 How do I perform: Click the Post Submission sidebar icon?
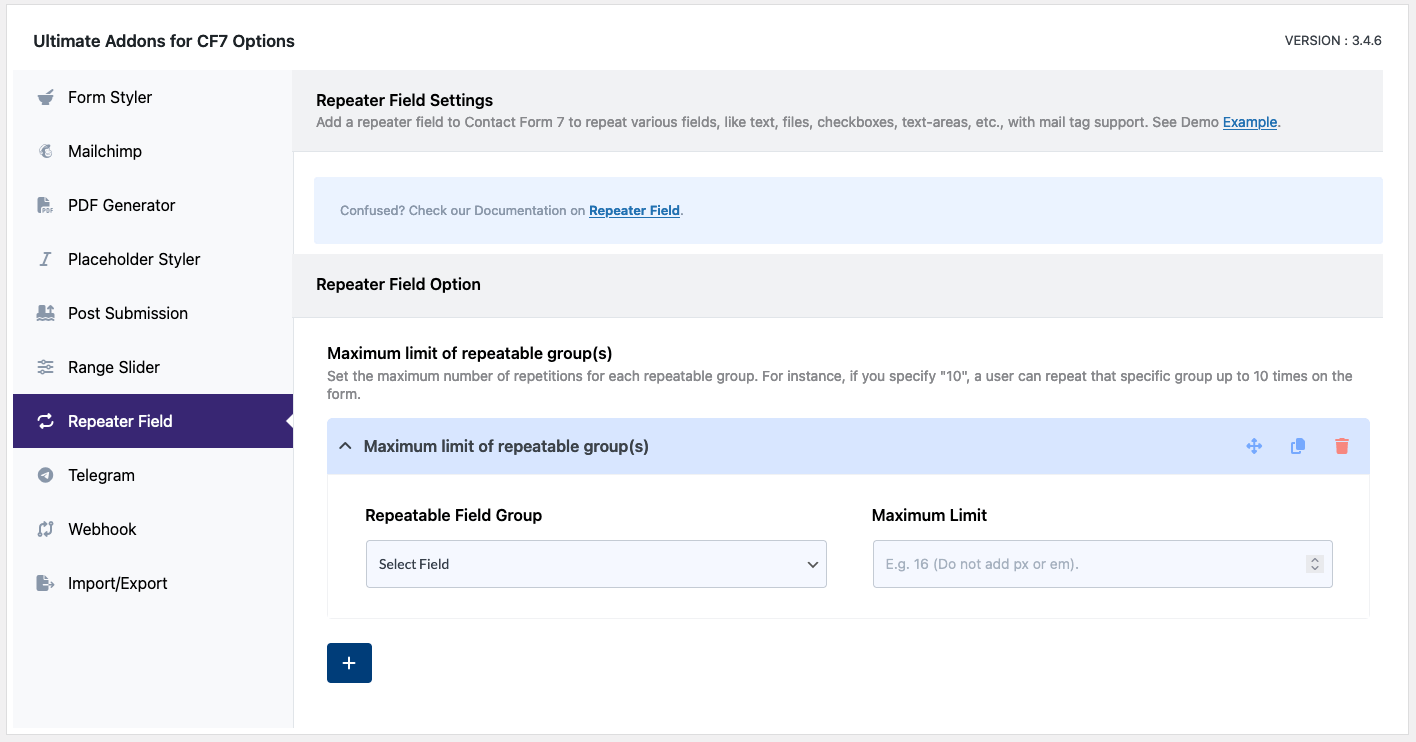pos(45,313)
